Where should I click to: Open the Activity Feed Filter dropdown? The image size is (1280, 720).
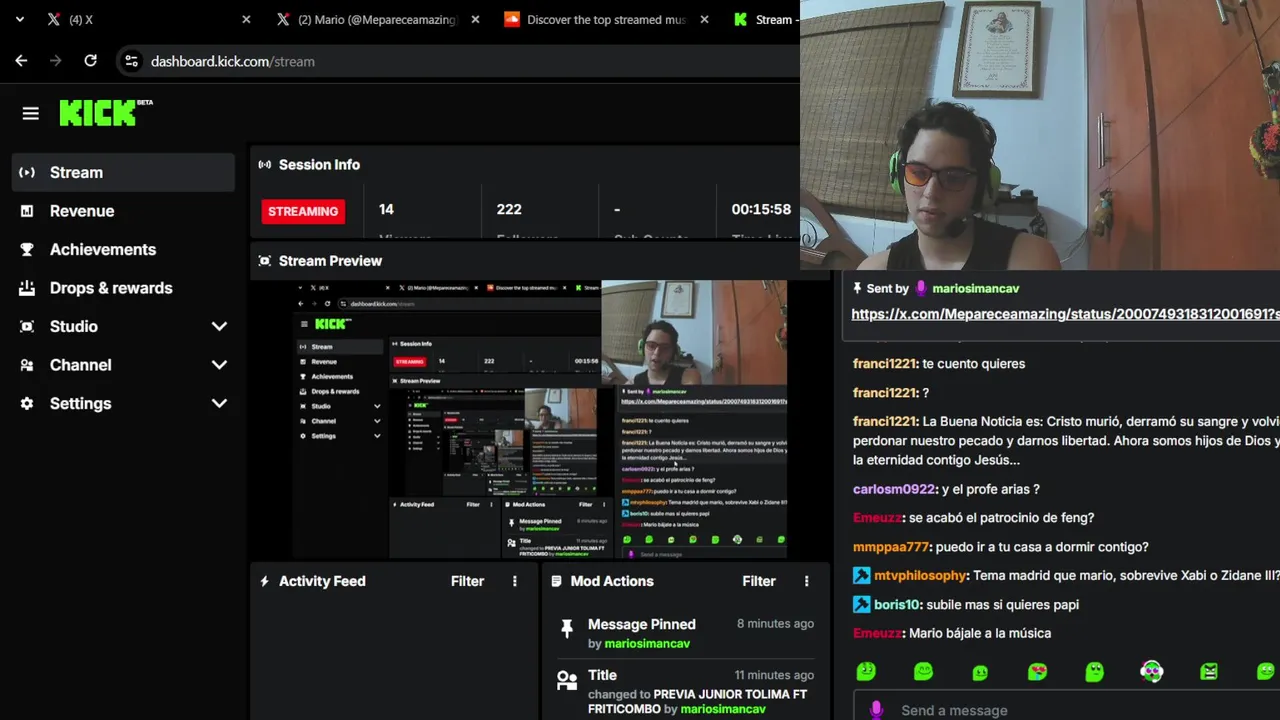tap(467, 581)
